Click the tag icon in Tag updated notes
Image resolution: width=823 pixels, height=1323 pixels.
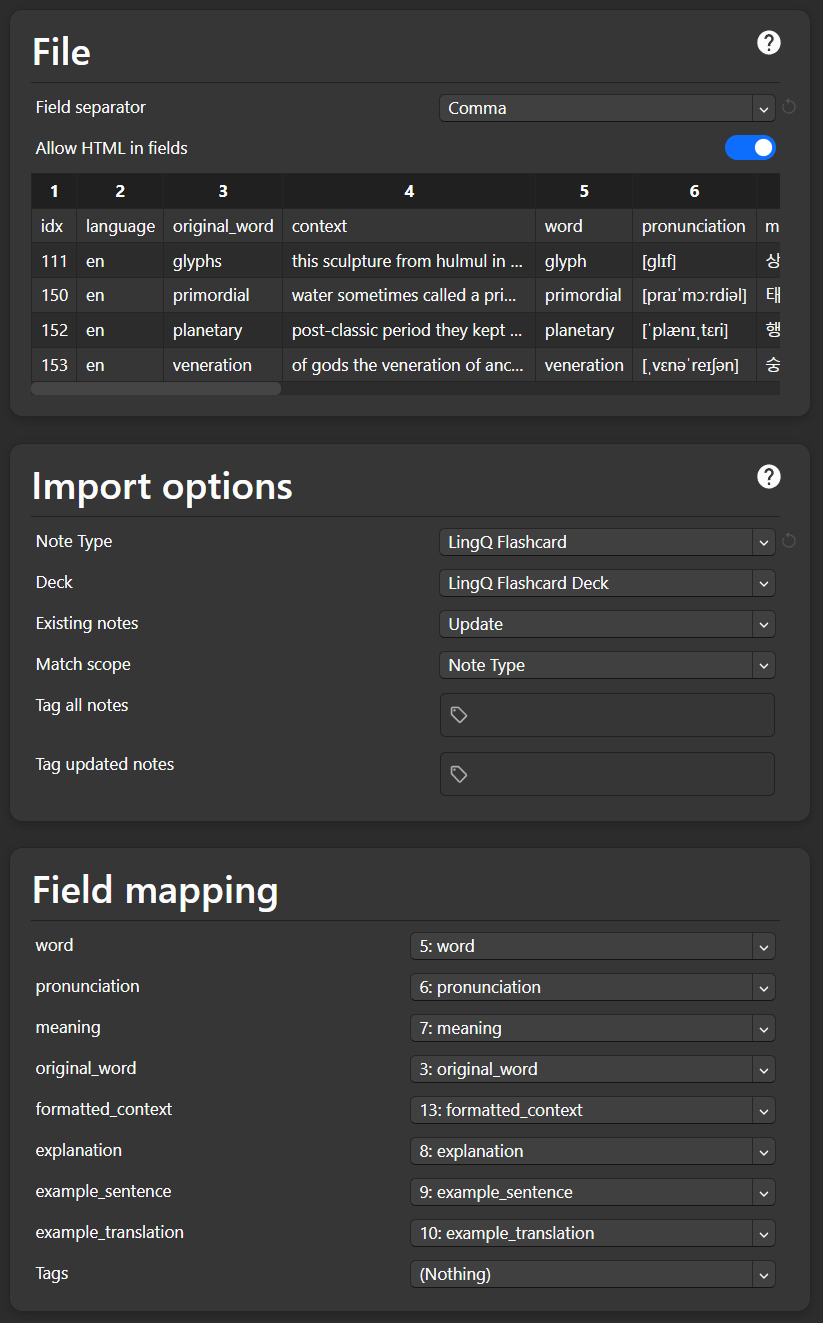tap(459, 774)
